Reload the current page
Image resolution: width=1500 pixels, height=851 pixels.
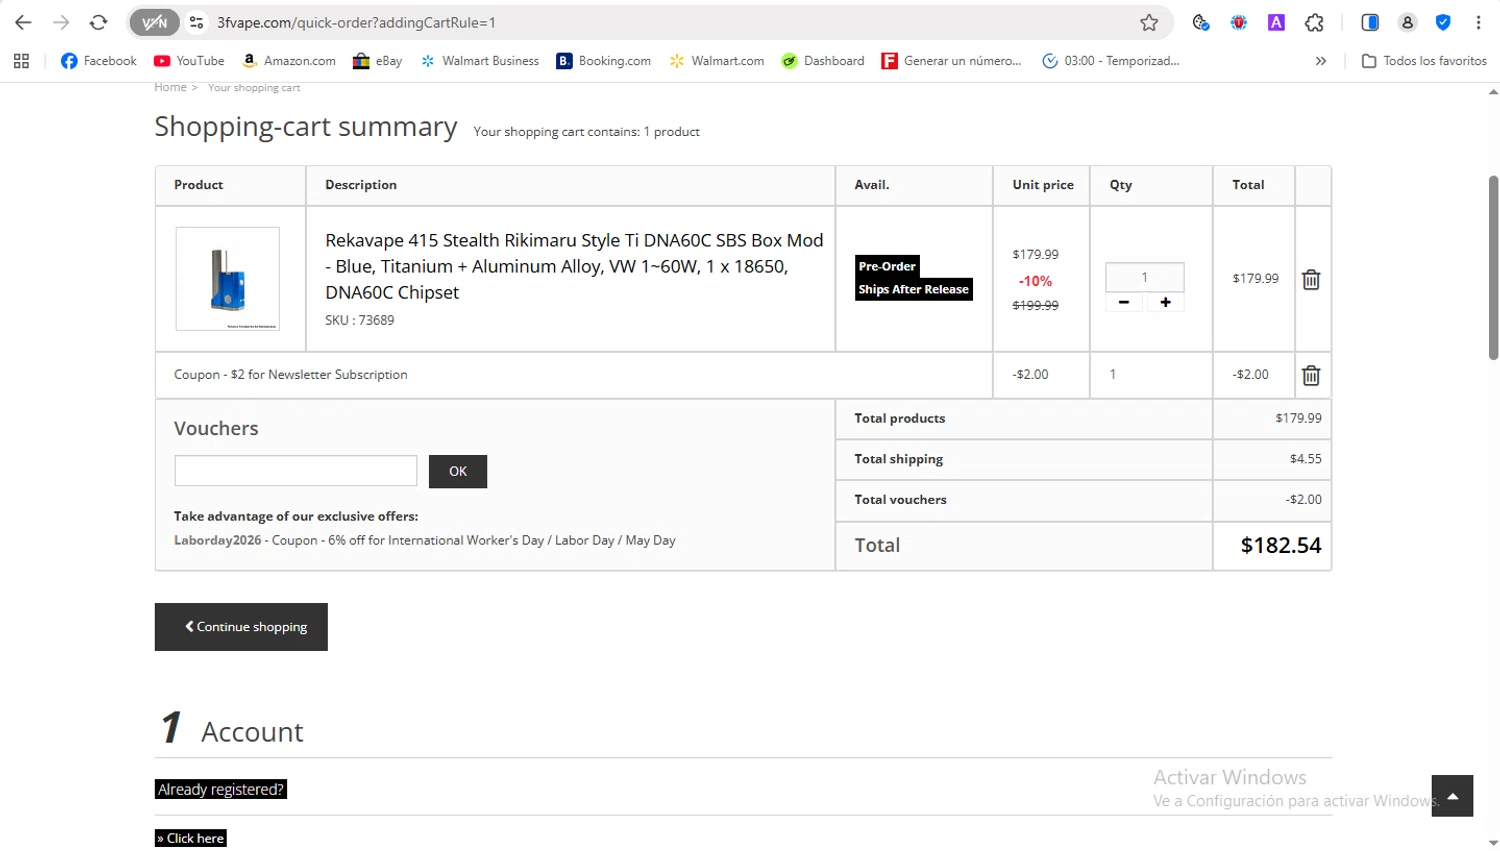98,22
